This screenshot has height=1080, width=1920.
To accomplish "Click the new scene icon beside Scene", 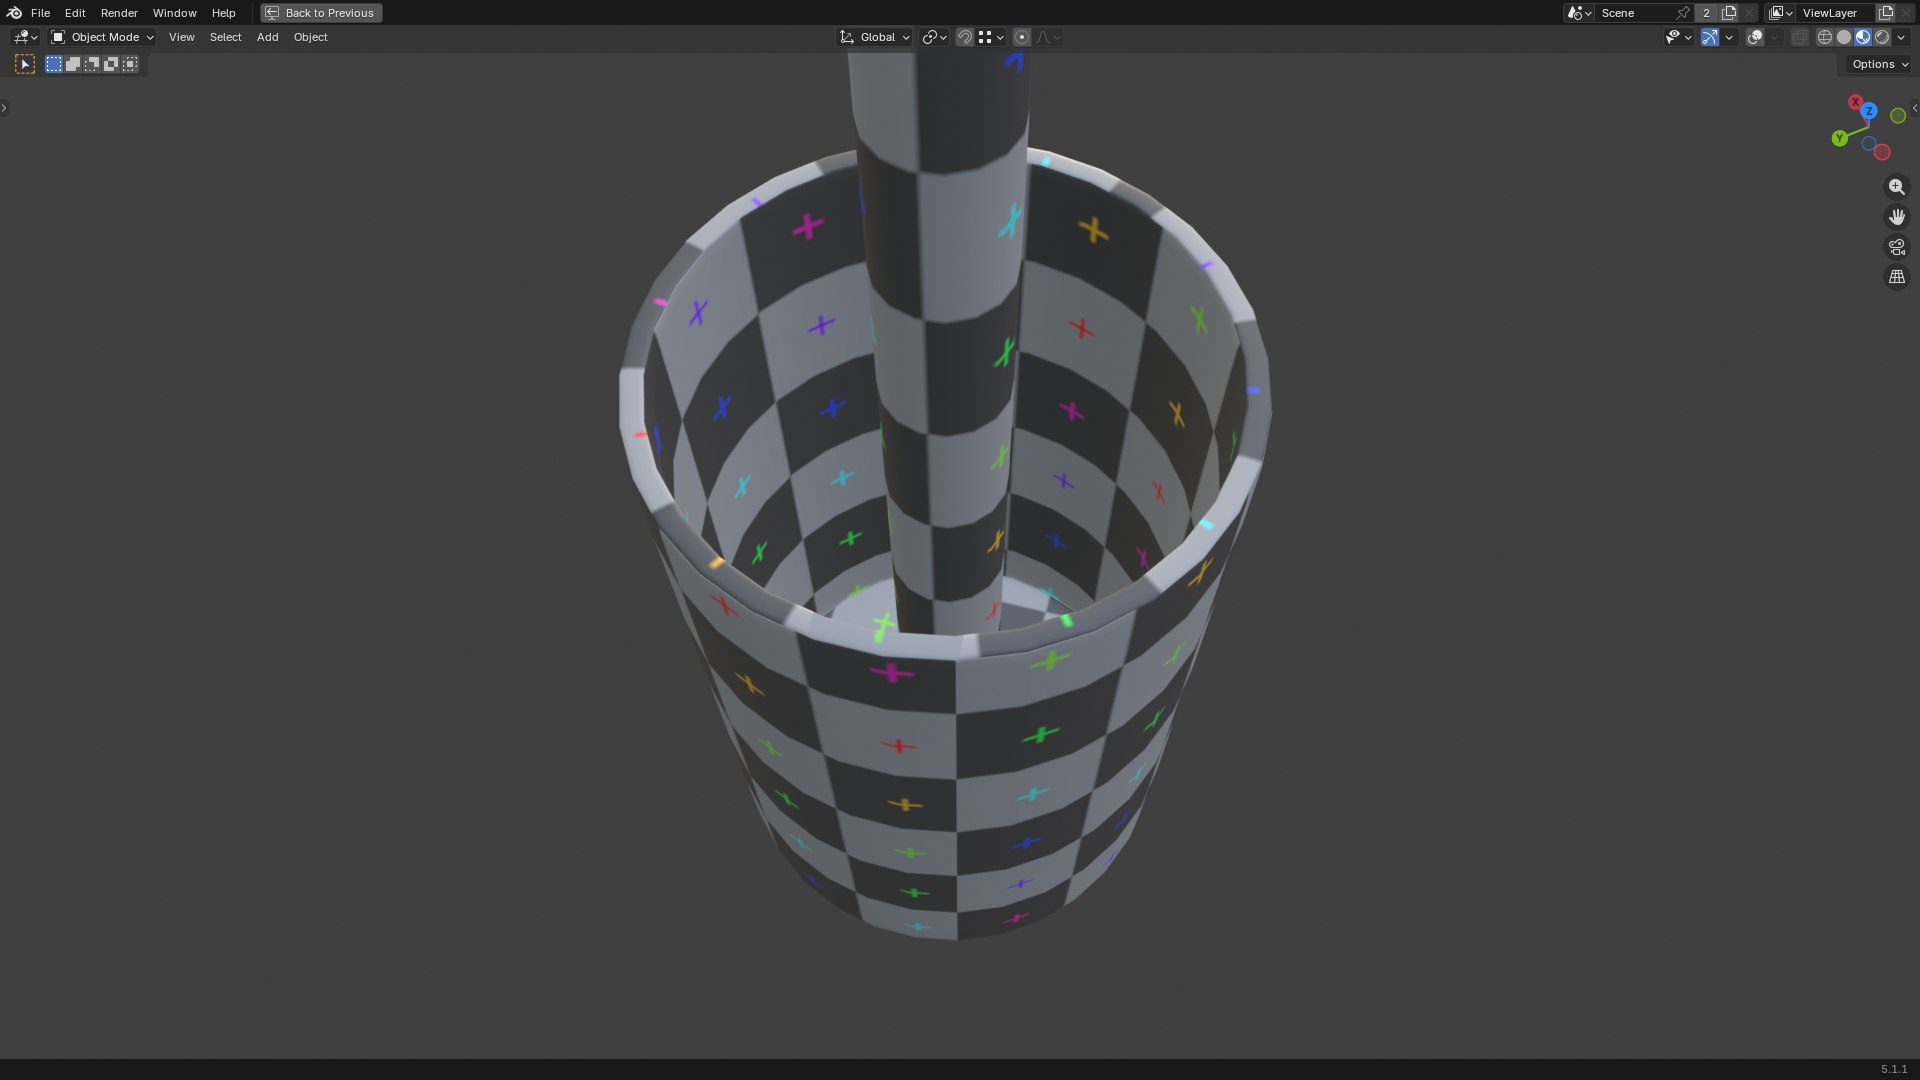I will pos(1729,13).
